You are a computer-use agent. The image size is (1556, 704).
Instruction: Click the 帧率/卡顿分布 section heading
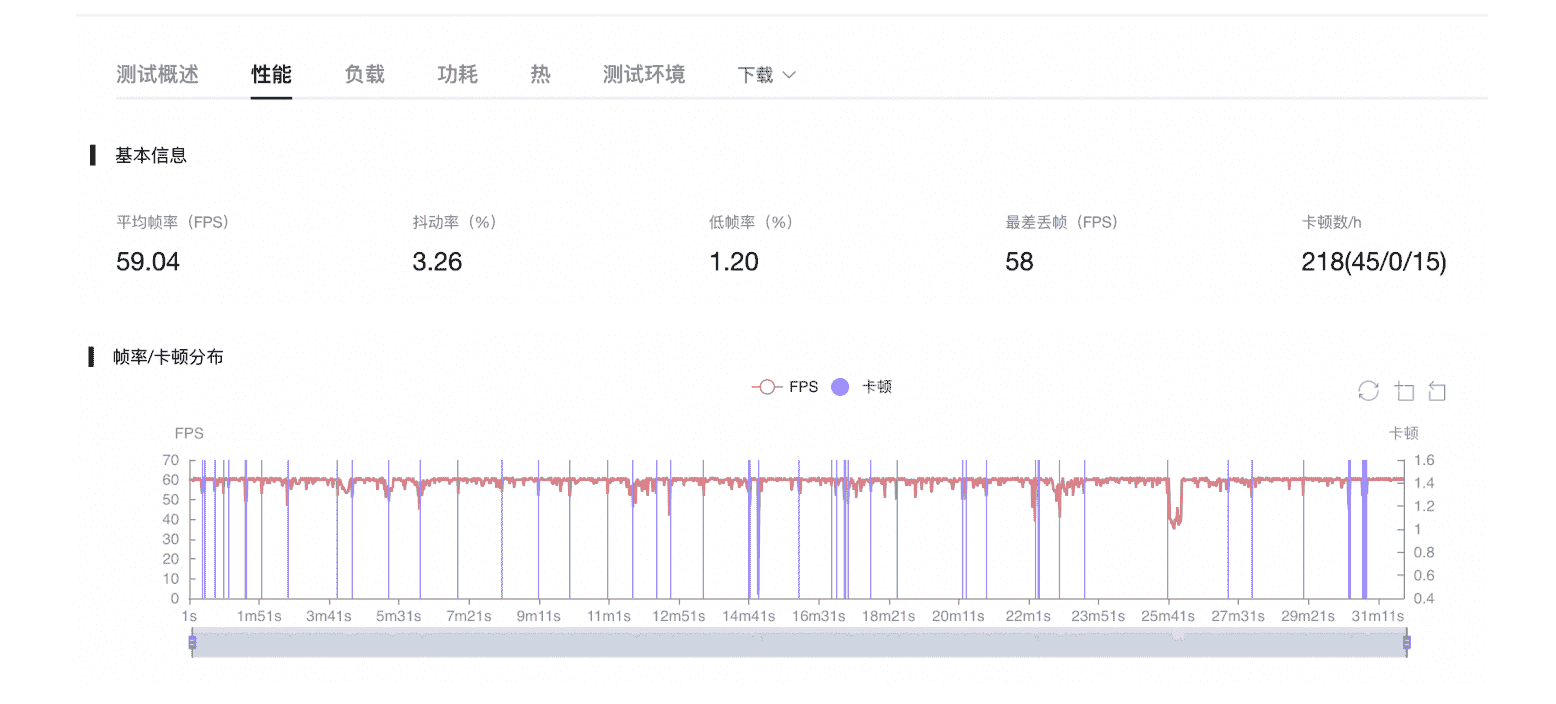pyautogui.click(x=169, y=356)
